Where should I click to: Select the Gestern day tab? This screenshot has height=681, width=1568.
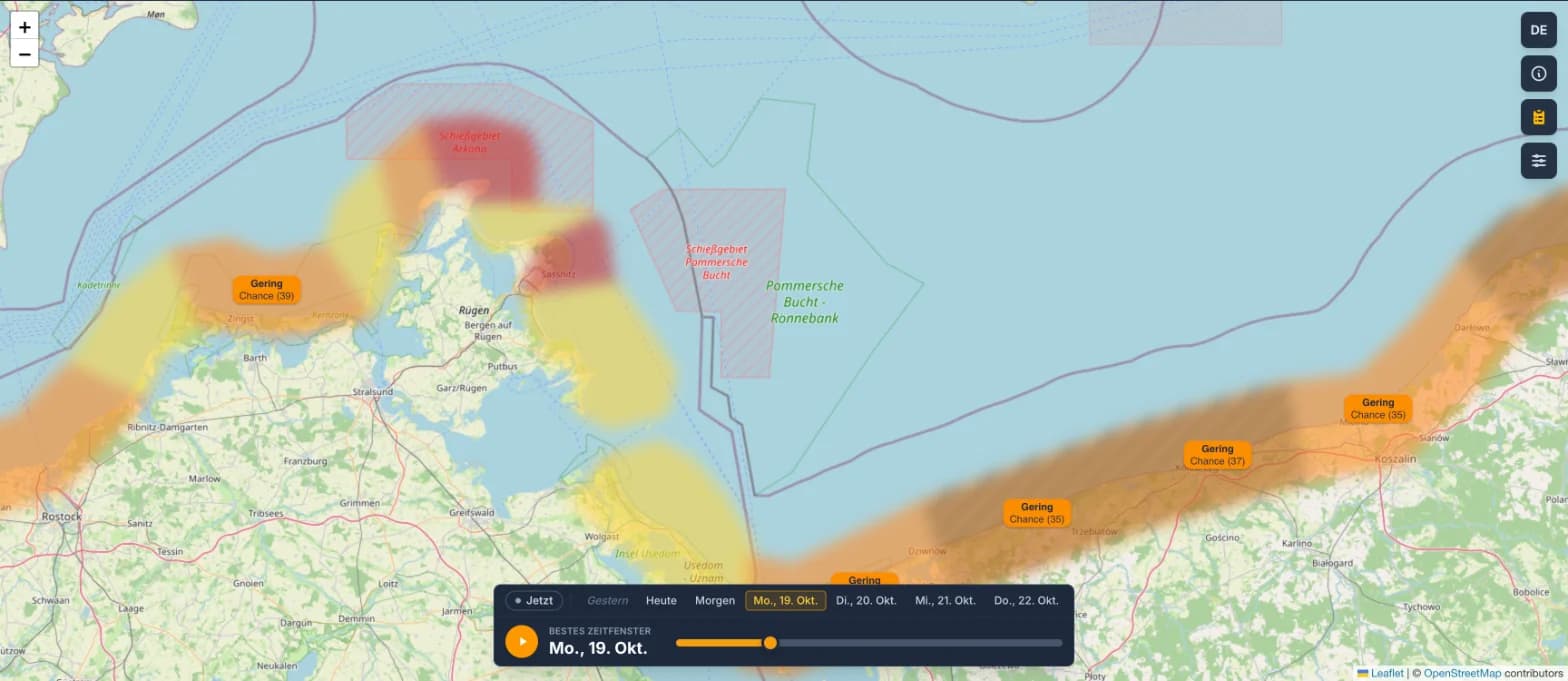[608, 601]
